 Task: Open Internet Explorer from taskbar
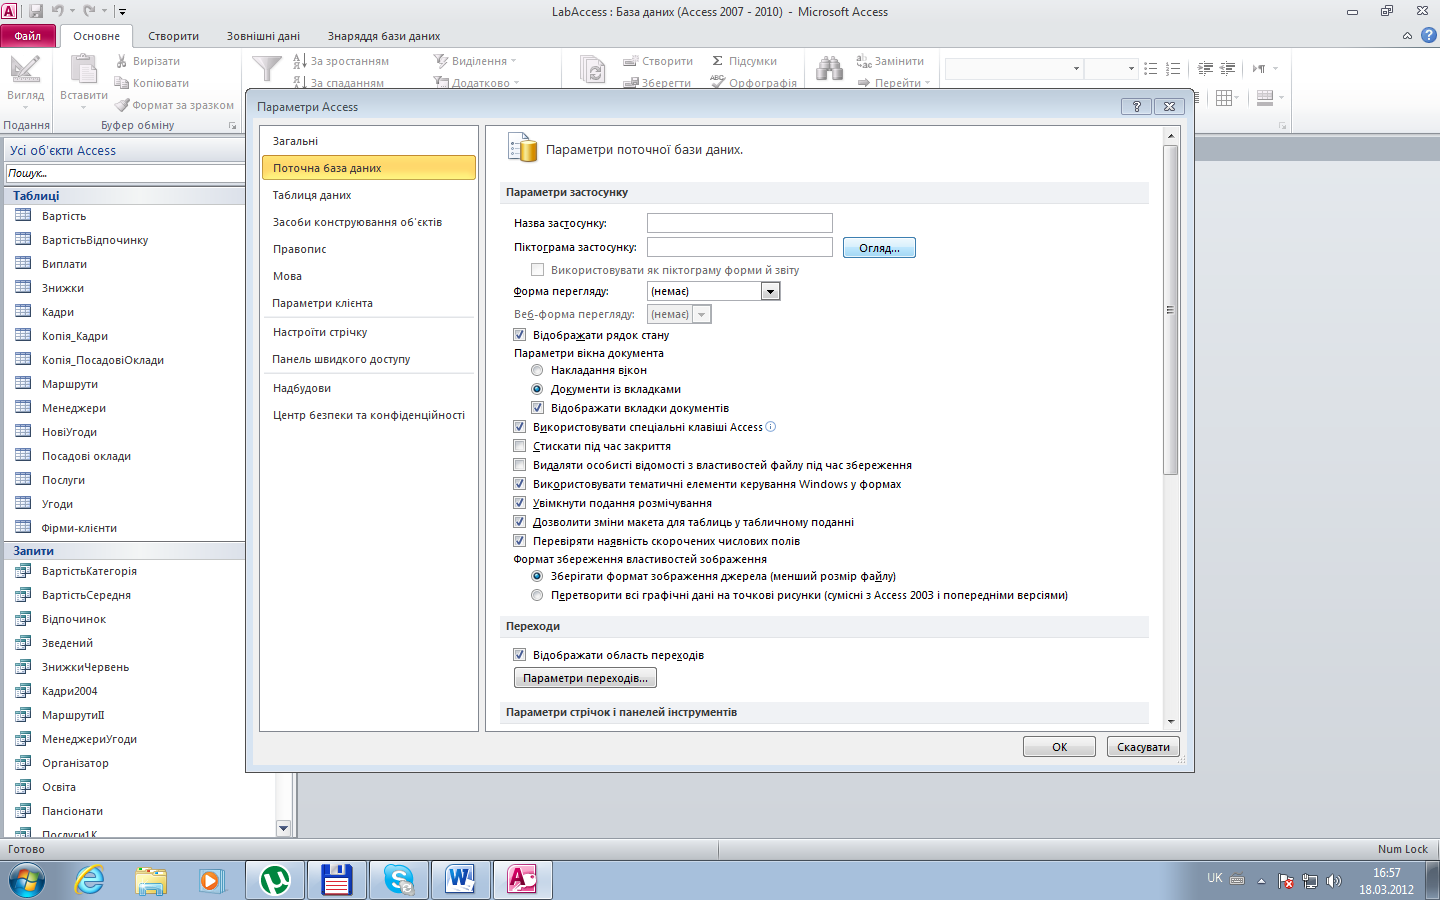click(x=90, y=880)
